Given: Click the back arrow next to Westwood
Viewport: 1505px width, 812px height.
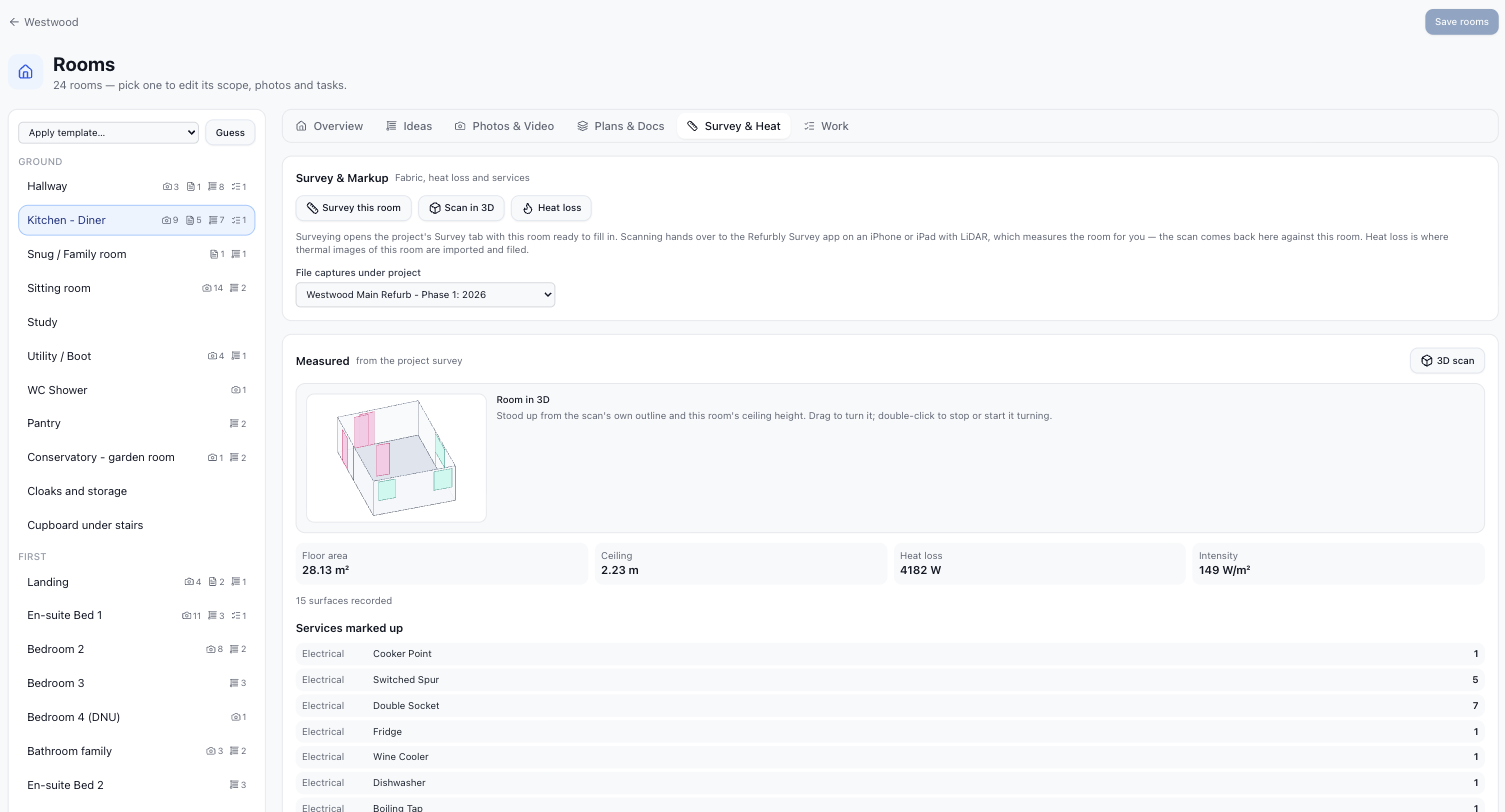Looking at the screenshot, I should click(x=14, y=22).
